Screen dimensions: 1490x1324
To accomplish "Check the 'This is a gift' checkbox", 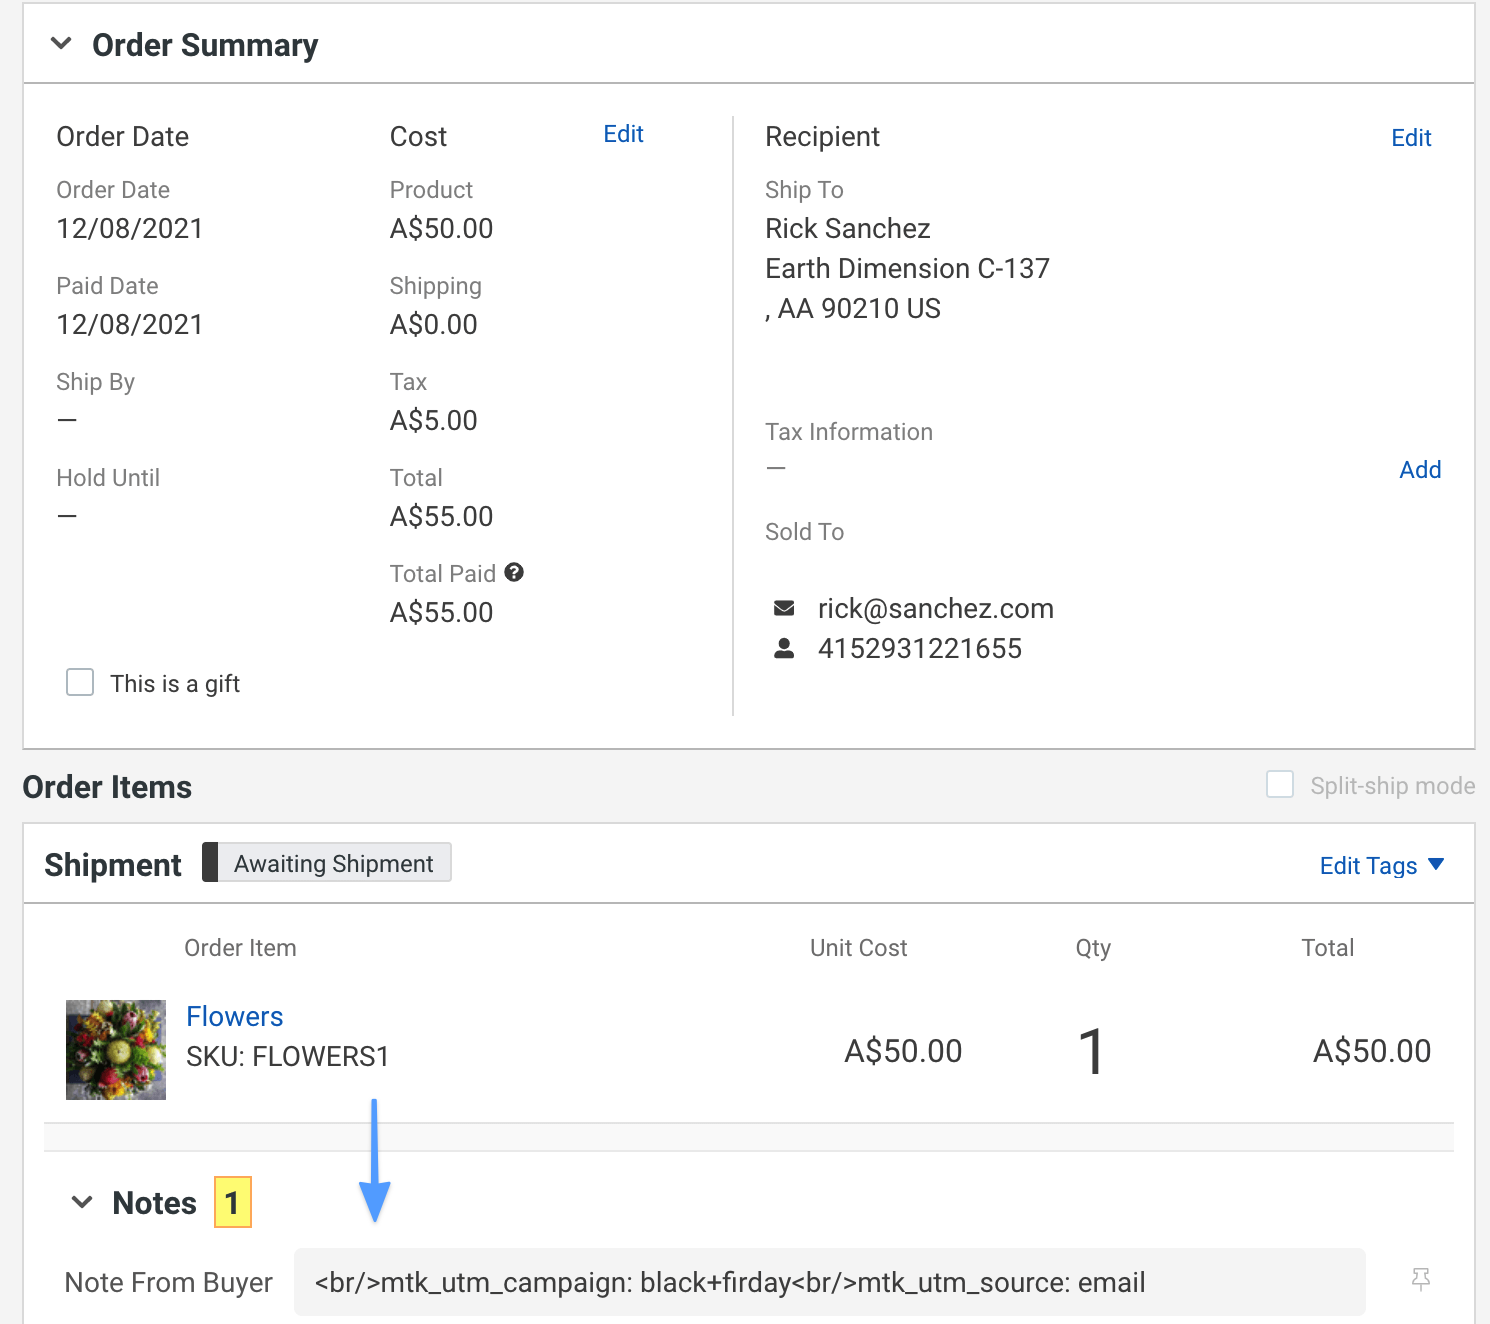I will 80,683.
